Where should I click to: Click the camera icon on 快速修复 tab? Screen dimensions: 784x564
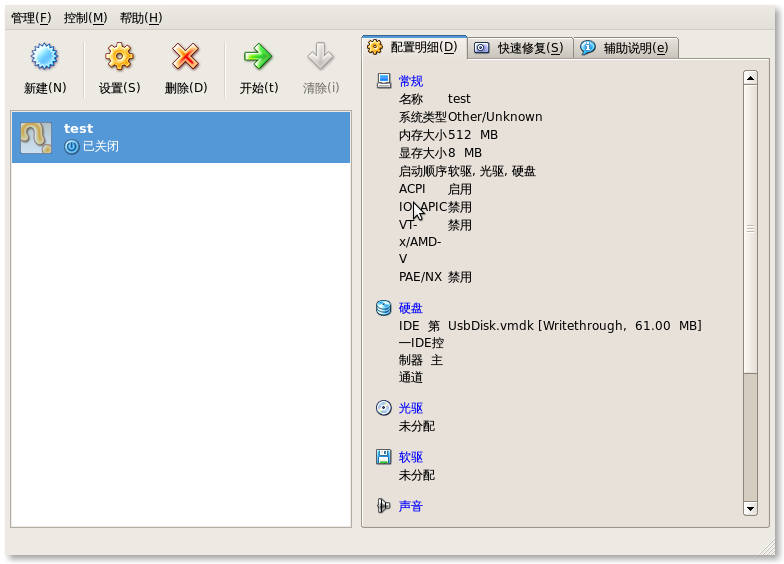click(482, 48)
